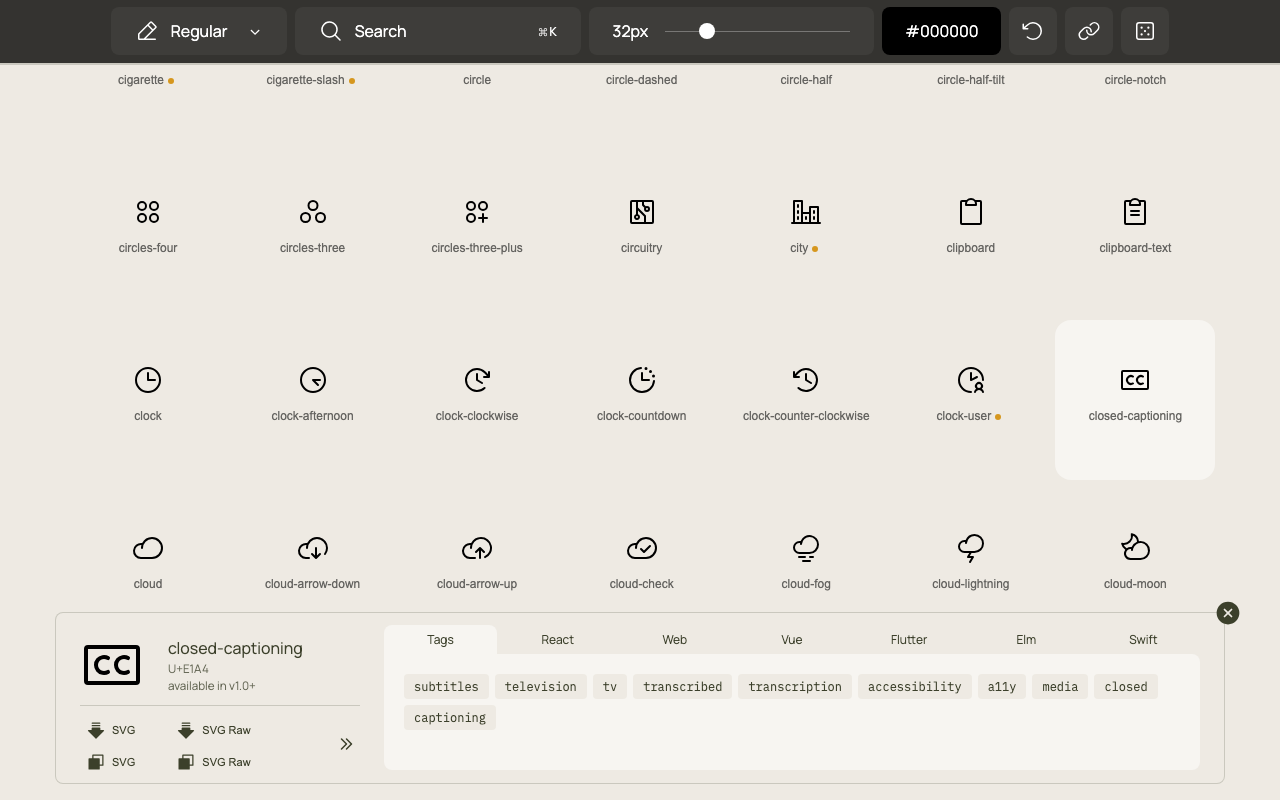Click the cigarette-slash label
Viewport: 1280px width, 800px height.
(x=305, y=80)
